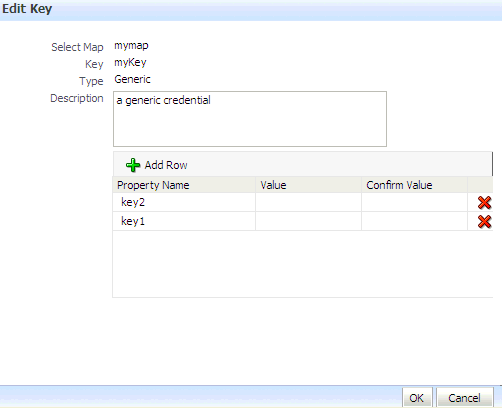Delete the key1 row with red X

pos(484,221)
